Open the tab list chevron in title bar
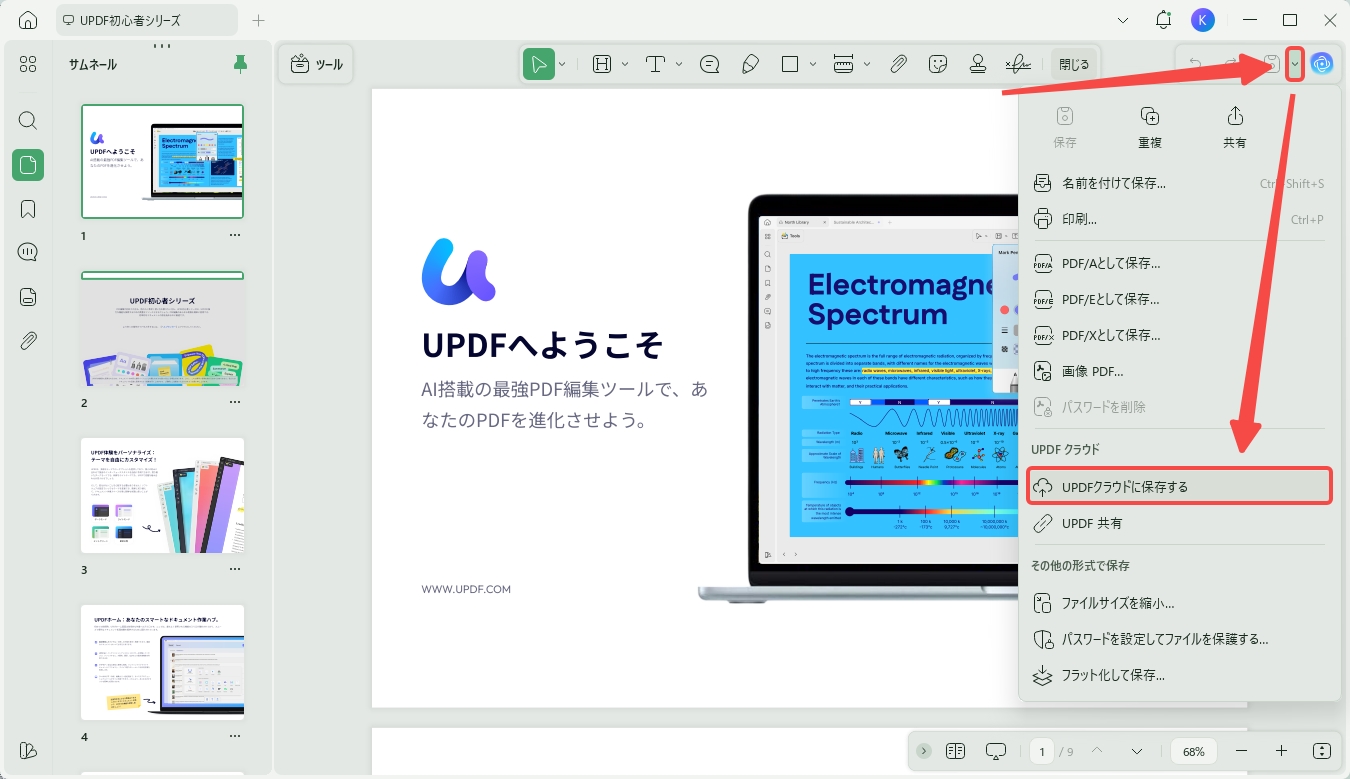 click(x=1123, y=20)
